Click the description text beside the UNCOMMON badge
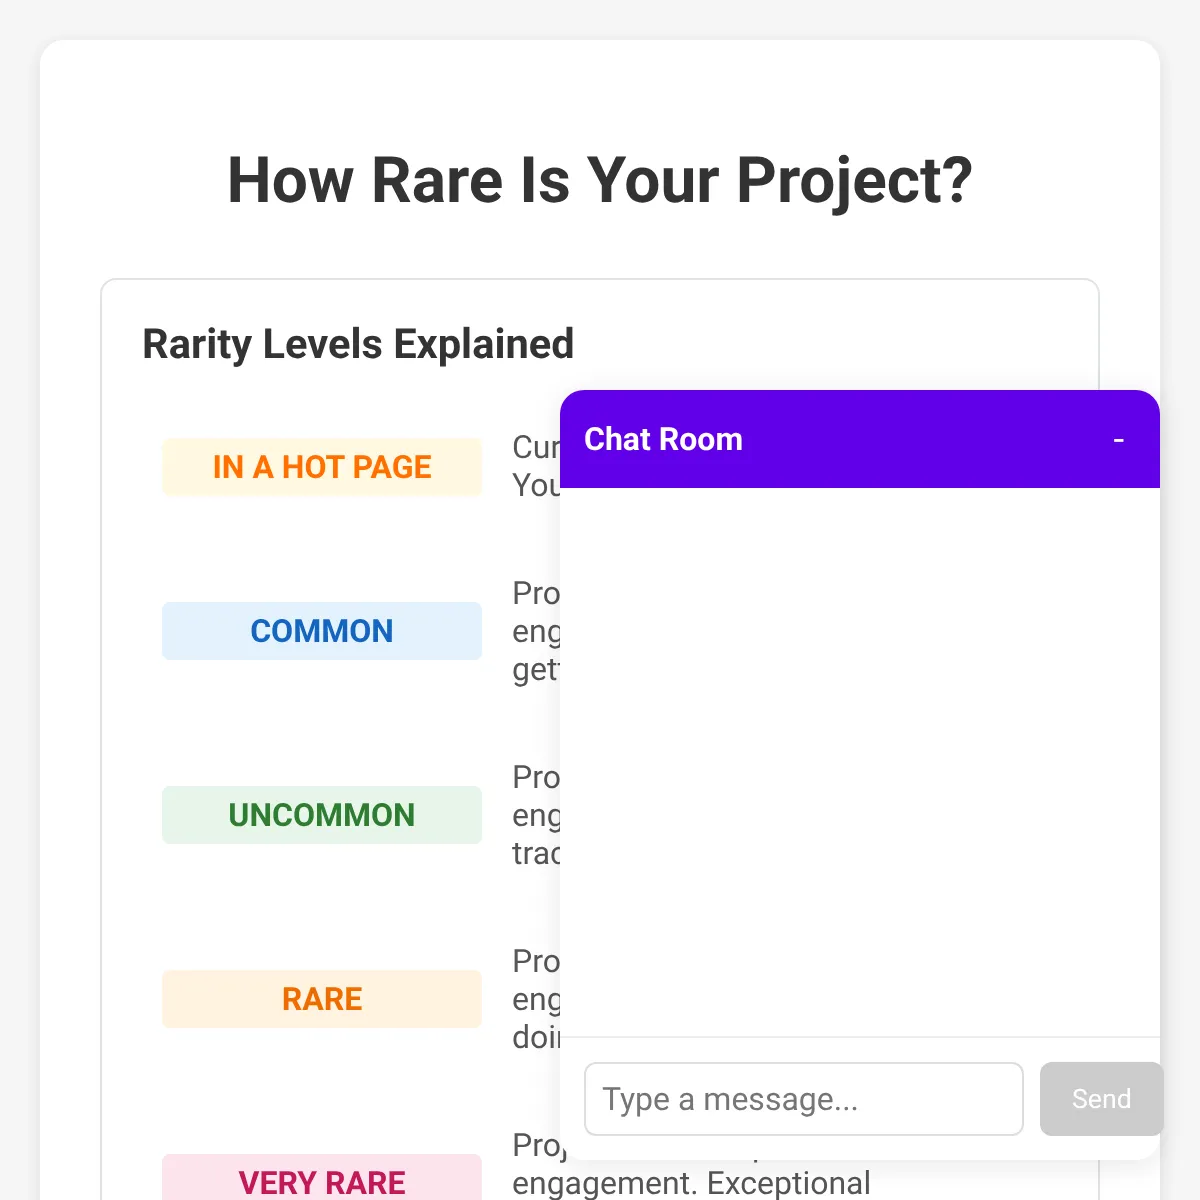1200x1200 pixels. coord(536,815)
